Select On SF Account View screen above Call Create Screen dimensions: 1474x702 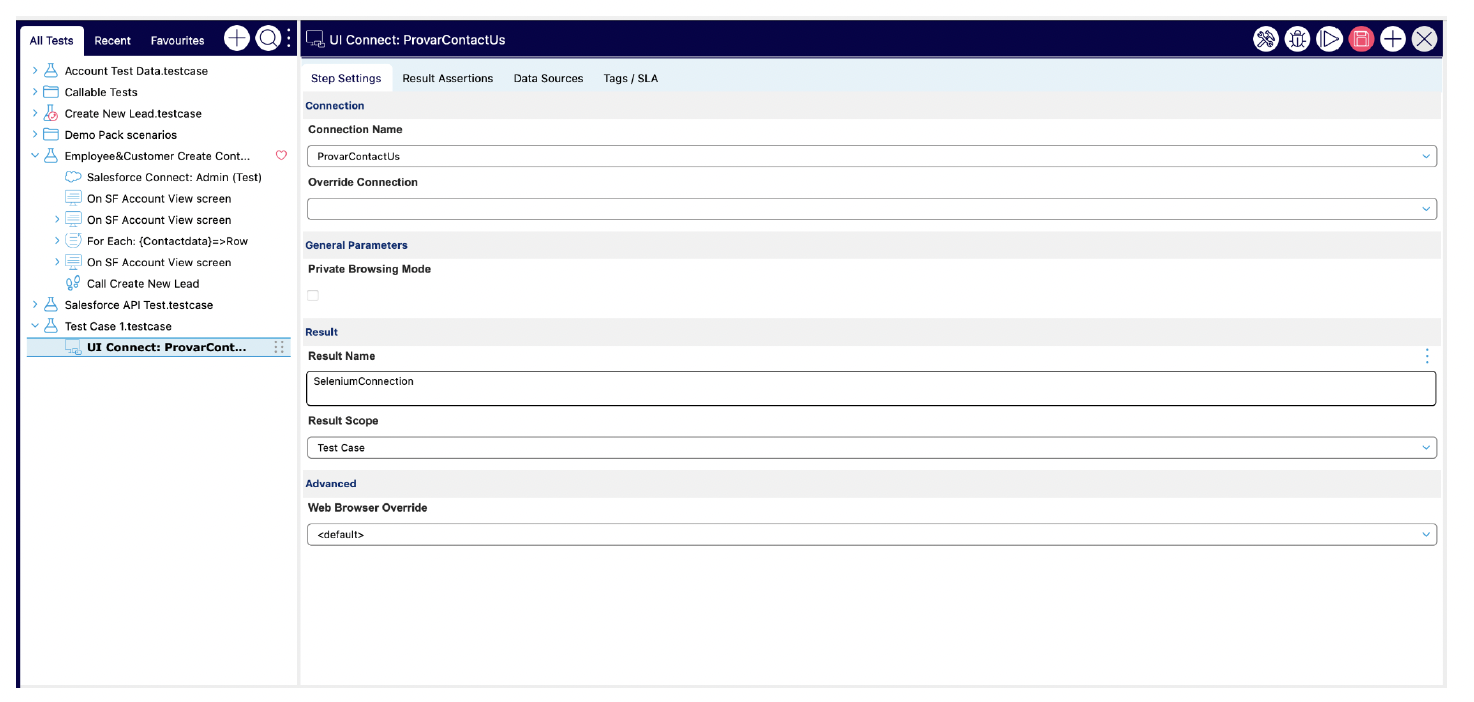pyautogui.click(x=159, y=262)
